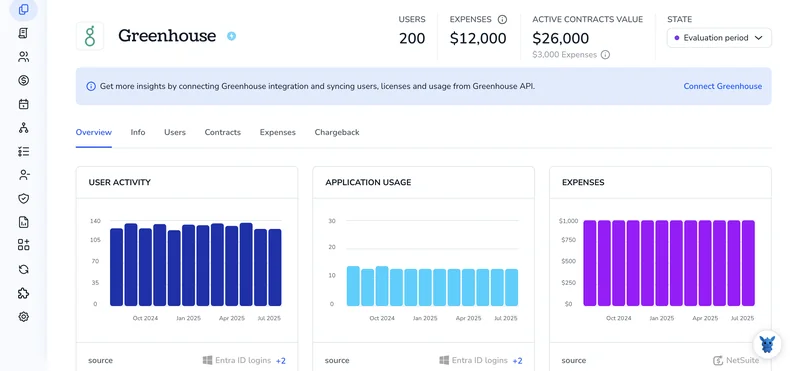This screenshot has height=371, width=800.
Task: Click Entra ID logins label under Application Usage
Action: (x=480, y=360)
